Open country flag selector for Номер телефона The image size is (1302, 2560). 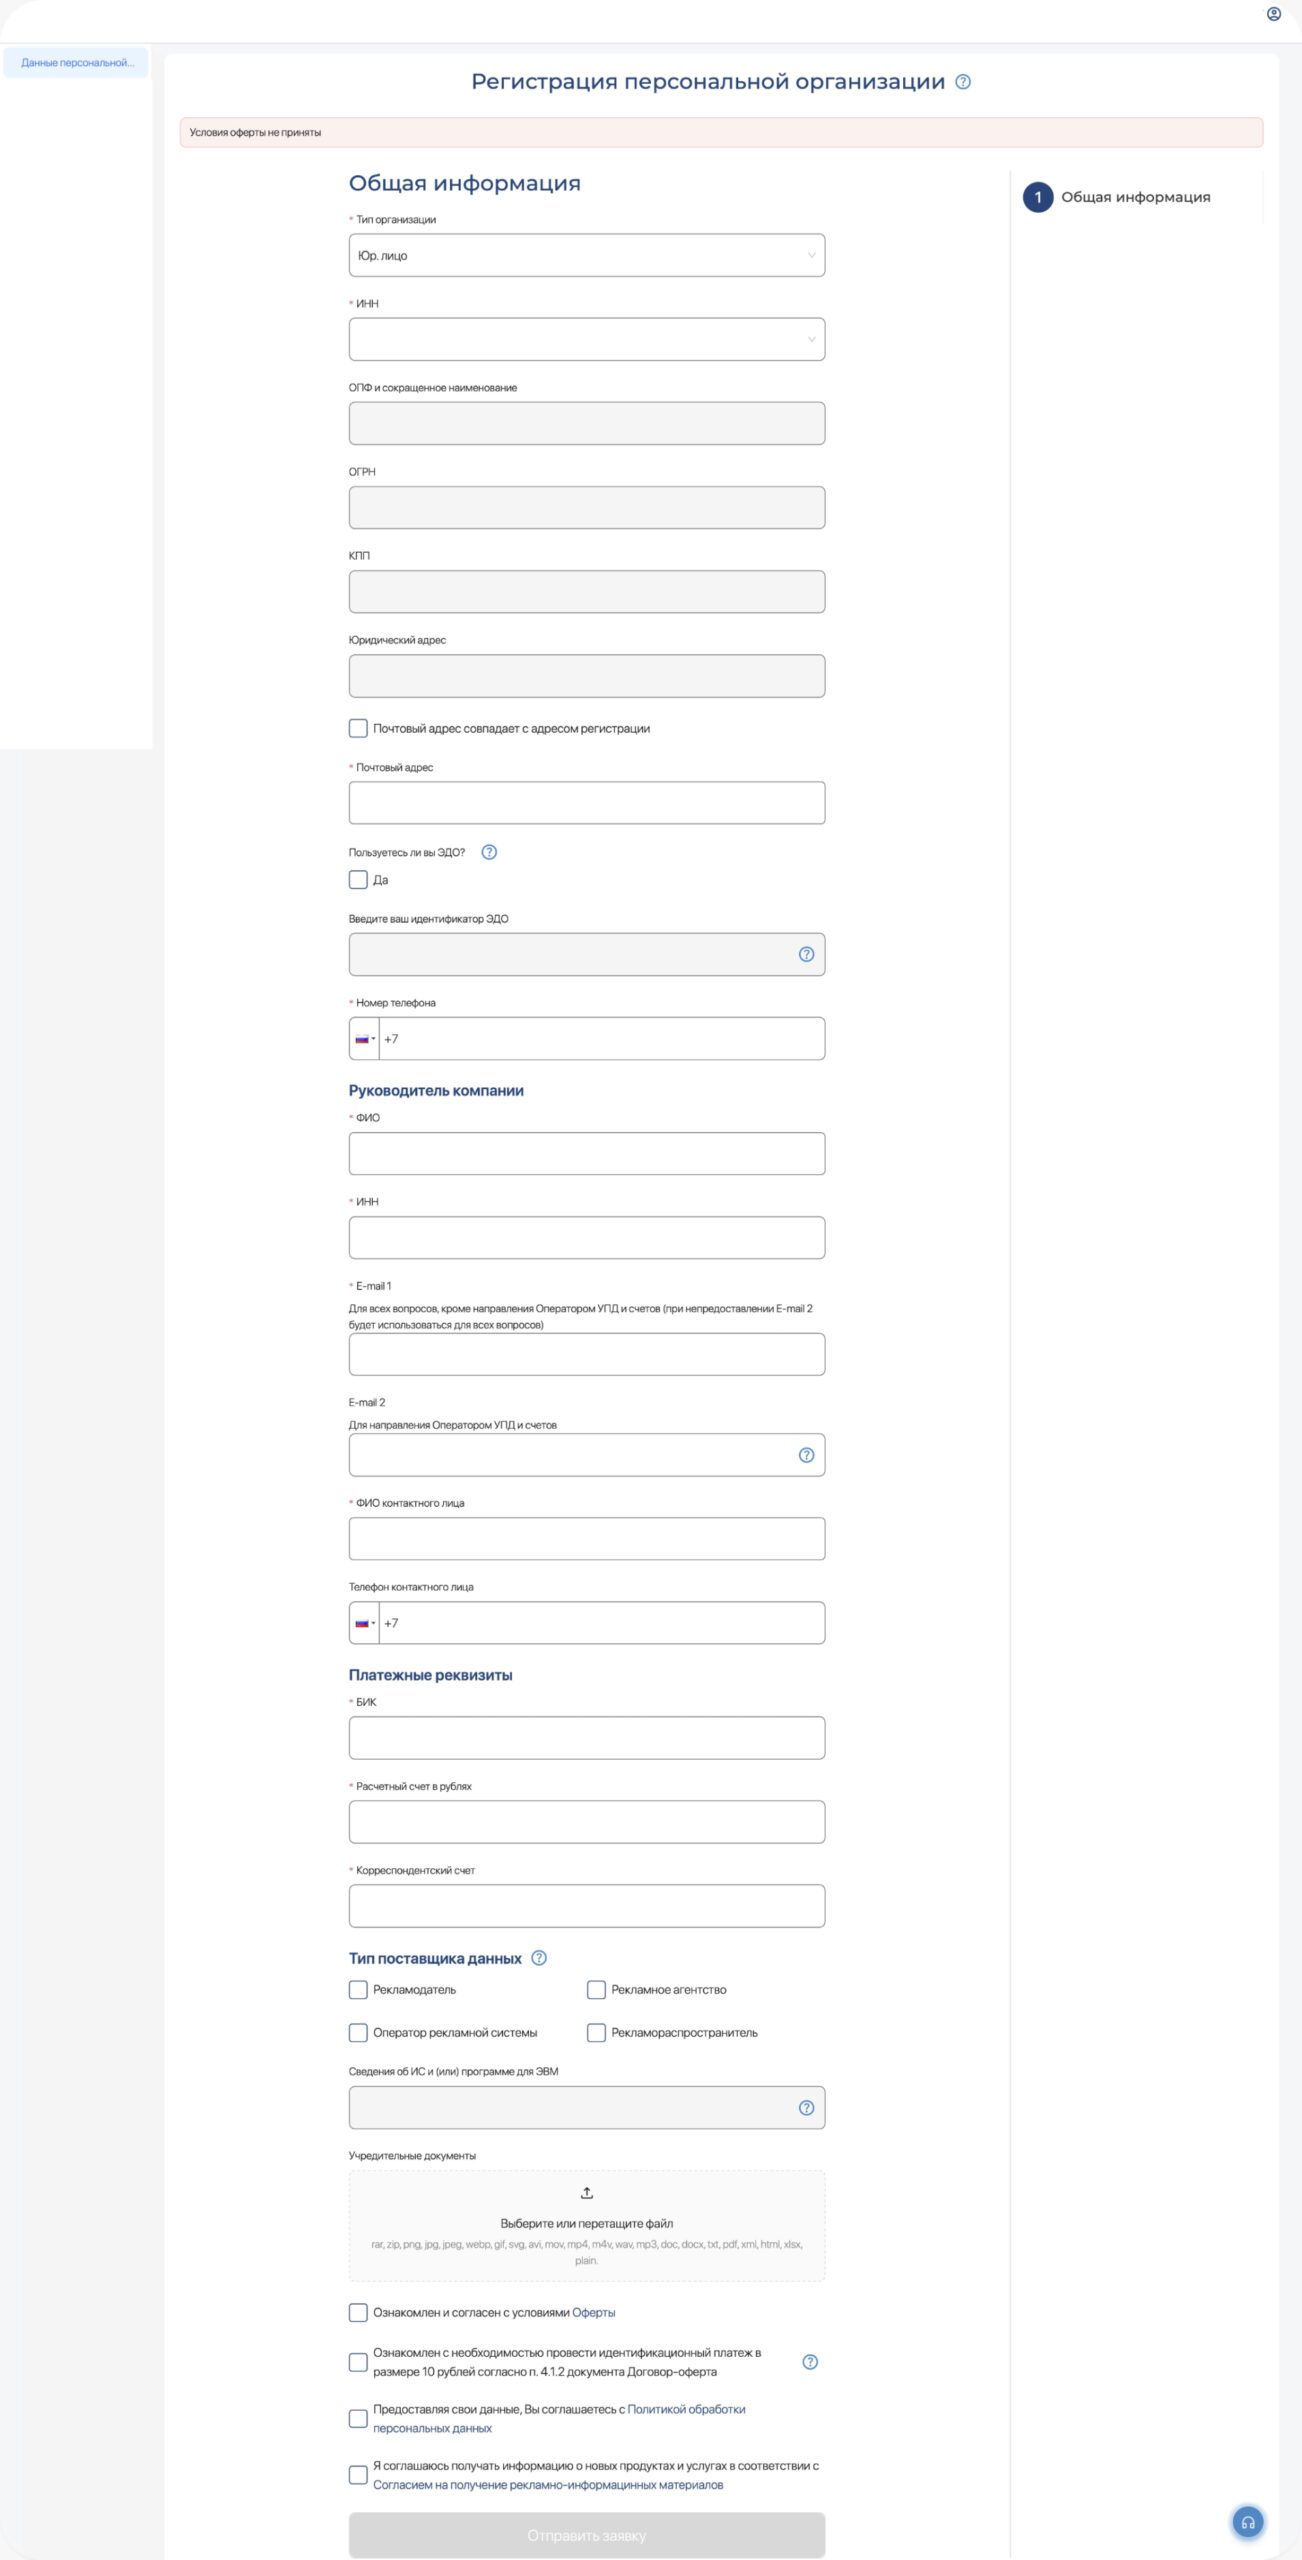[x=365, y=1039]
